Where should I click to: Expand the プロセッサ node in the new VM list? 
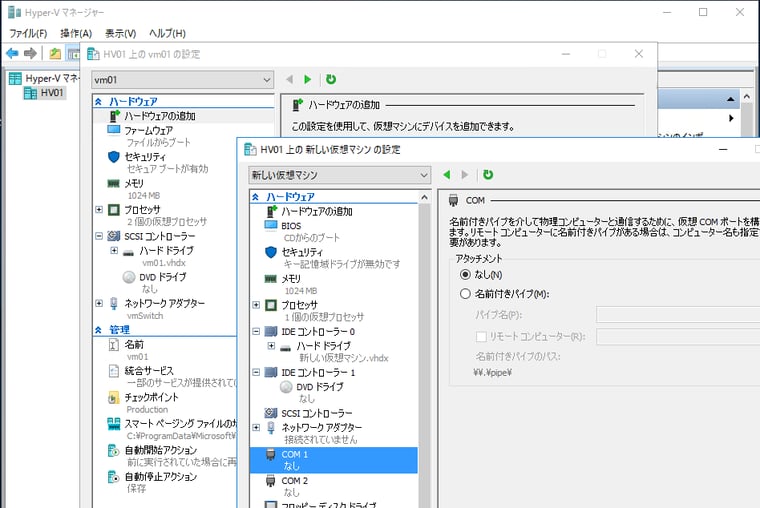click(x=257, y=305)
